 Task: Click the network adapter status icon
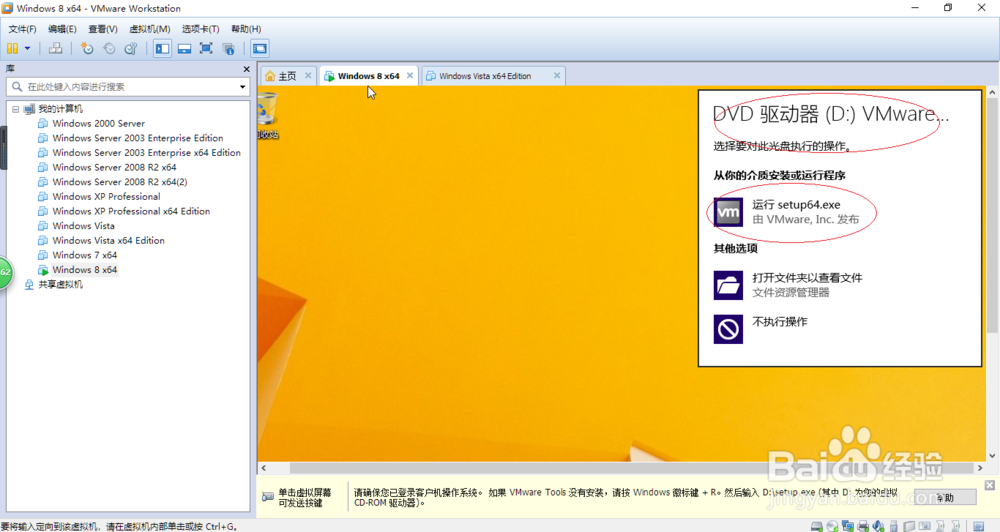pos(848,526)
